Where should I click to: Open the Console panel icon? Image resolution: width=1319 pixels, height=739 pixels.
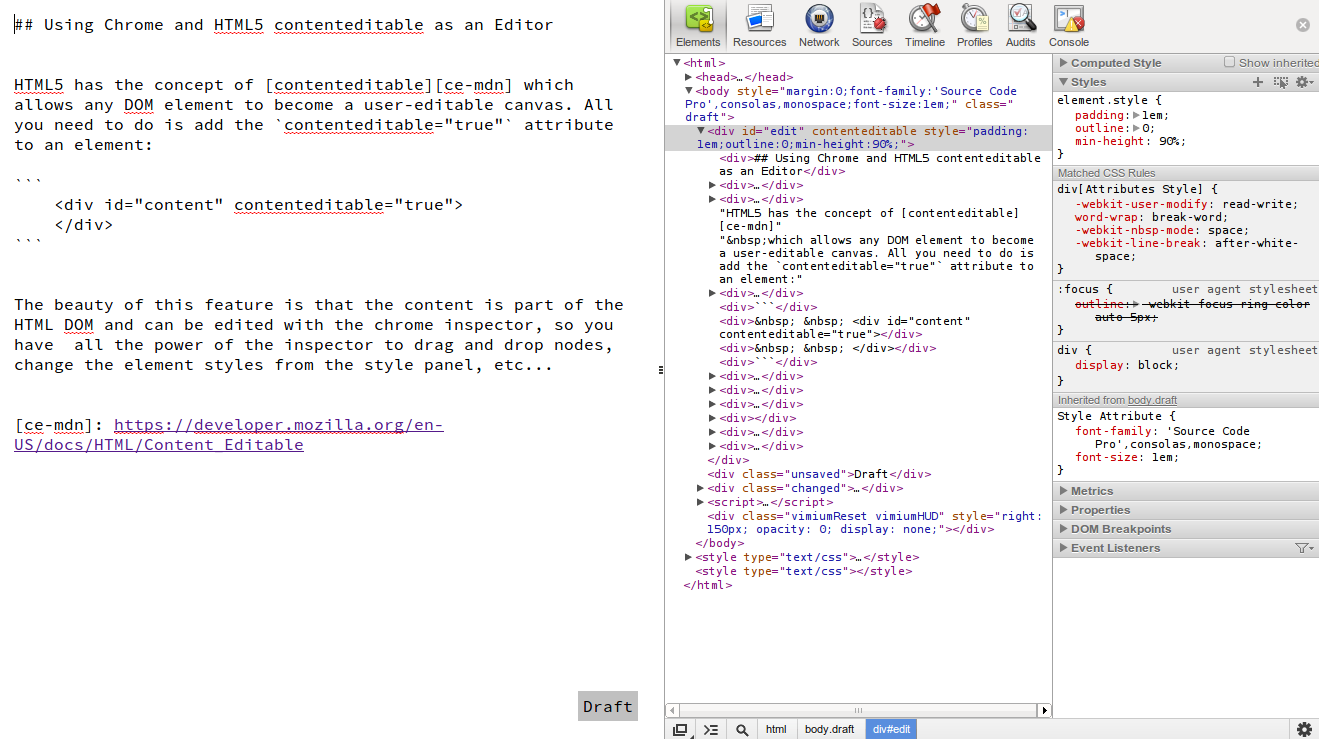click(1069, 26)
